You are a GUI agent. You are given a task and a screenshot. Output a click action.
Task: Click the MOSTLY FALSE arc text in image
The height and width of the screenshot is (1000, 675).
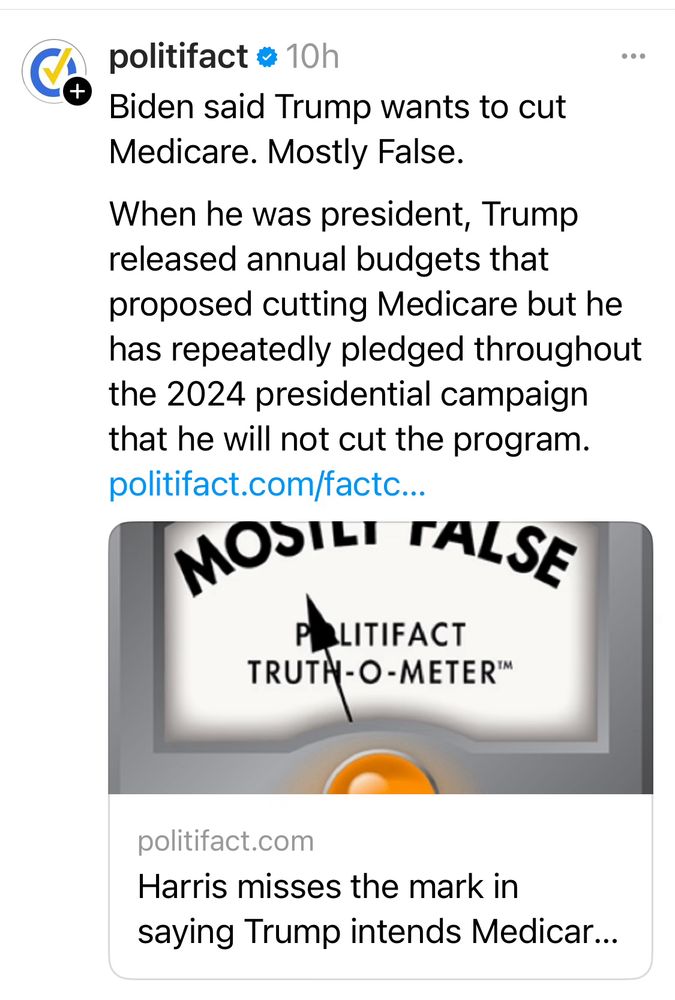380,556
